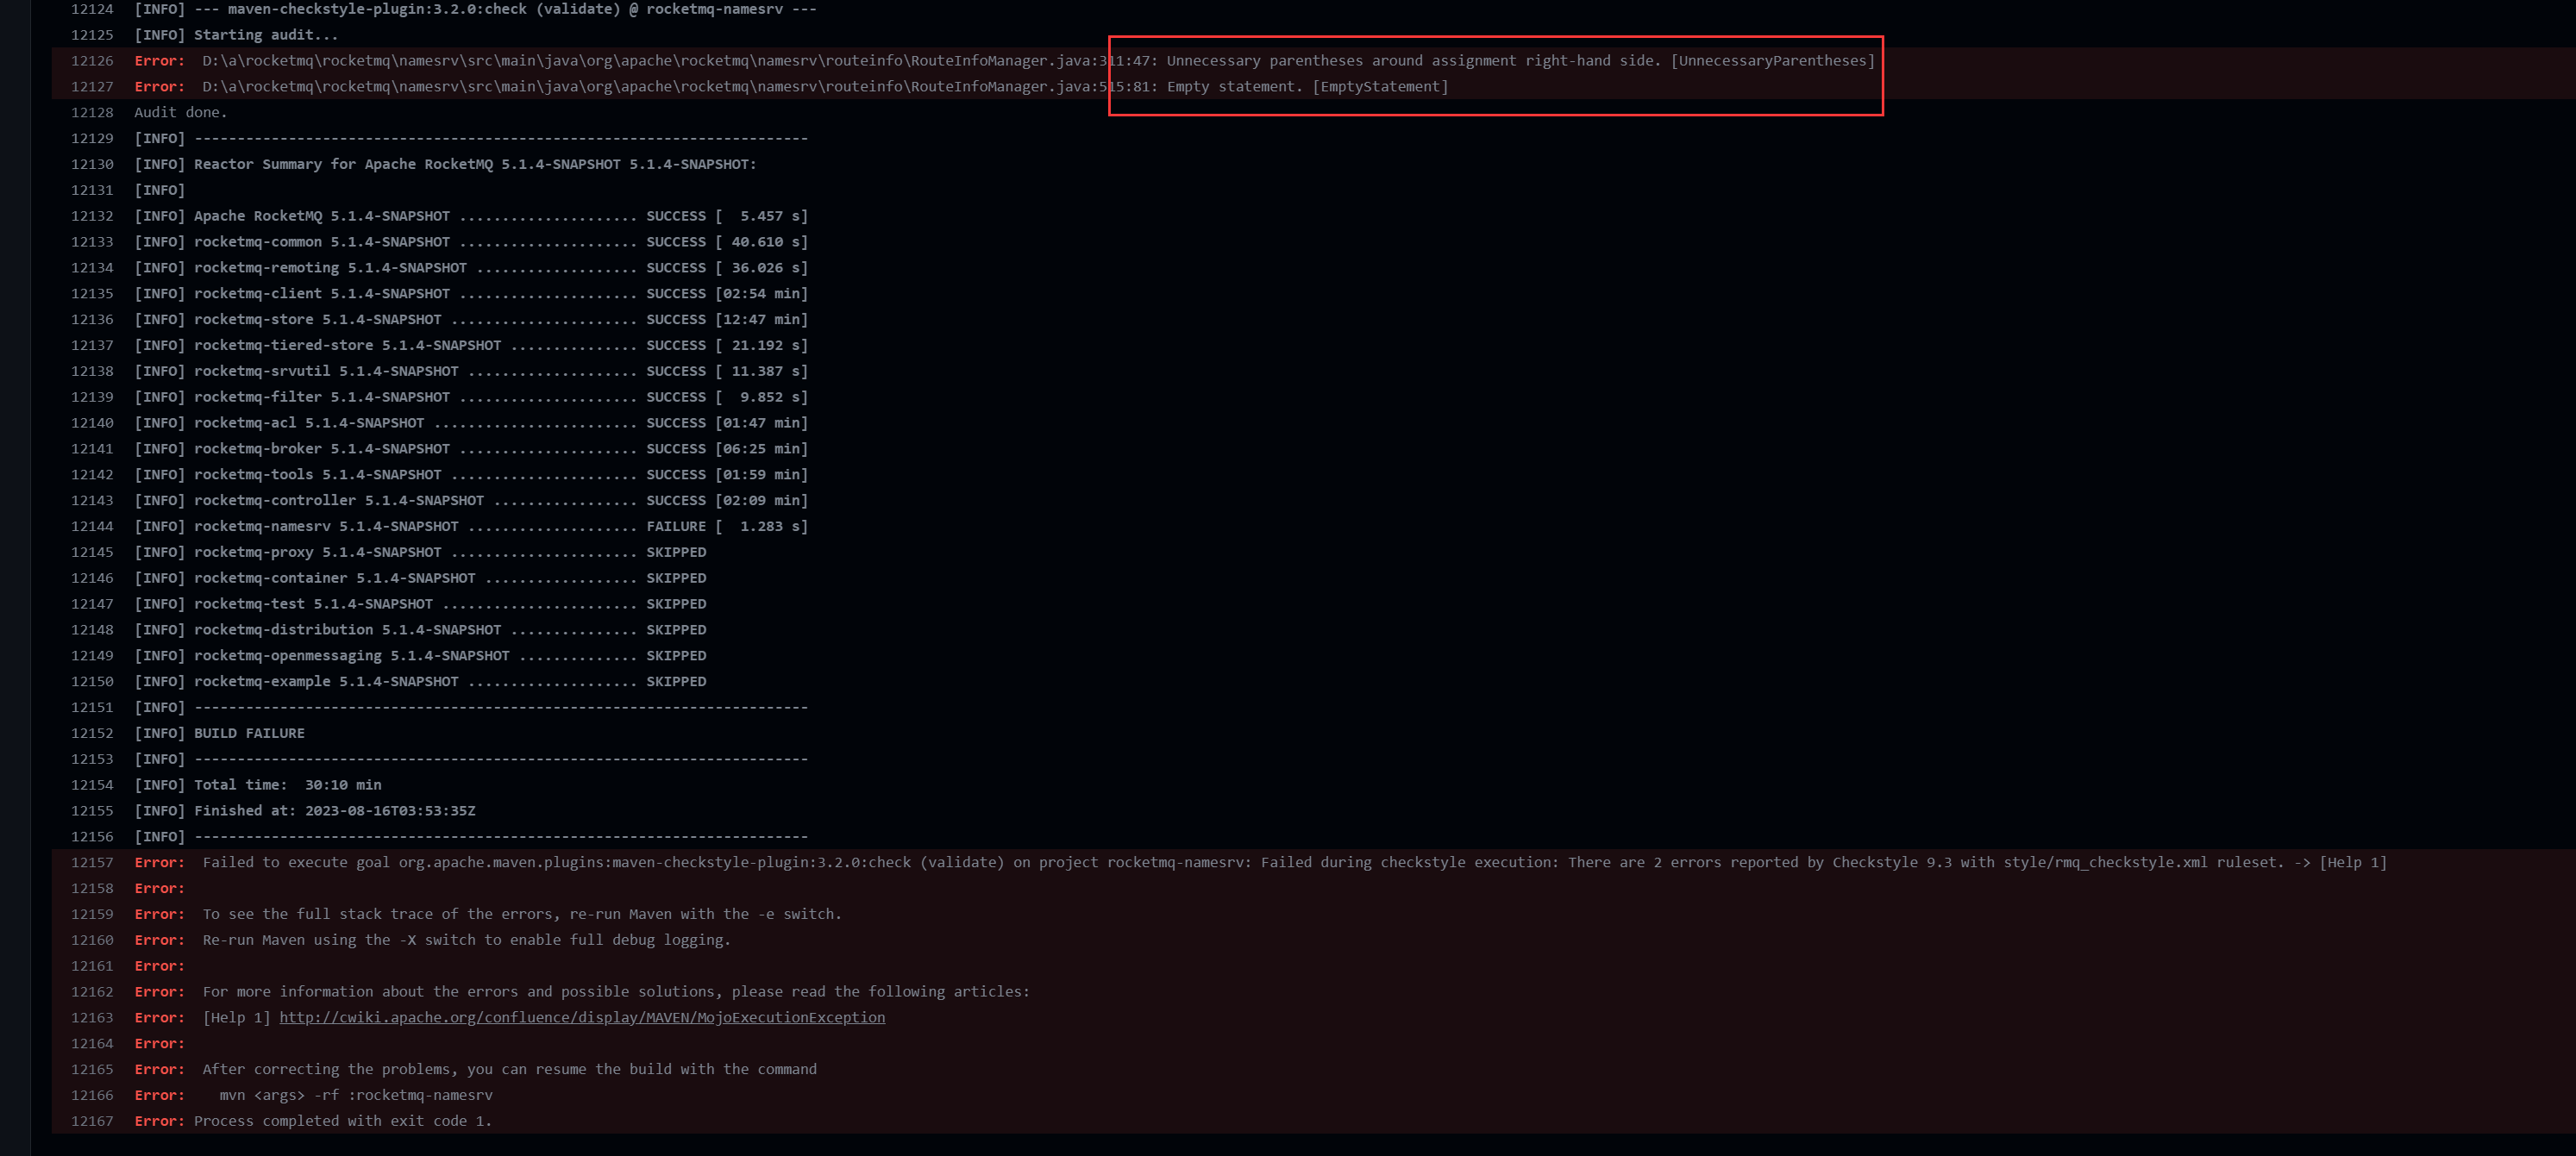
Task: Click line number 12144
Action: tap(92, 526)
